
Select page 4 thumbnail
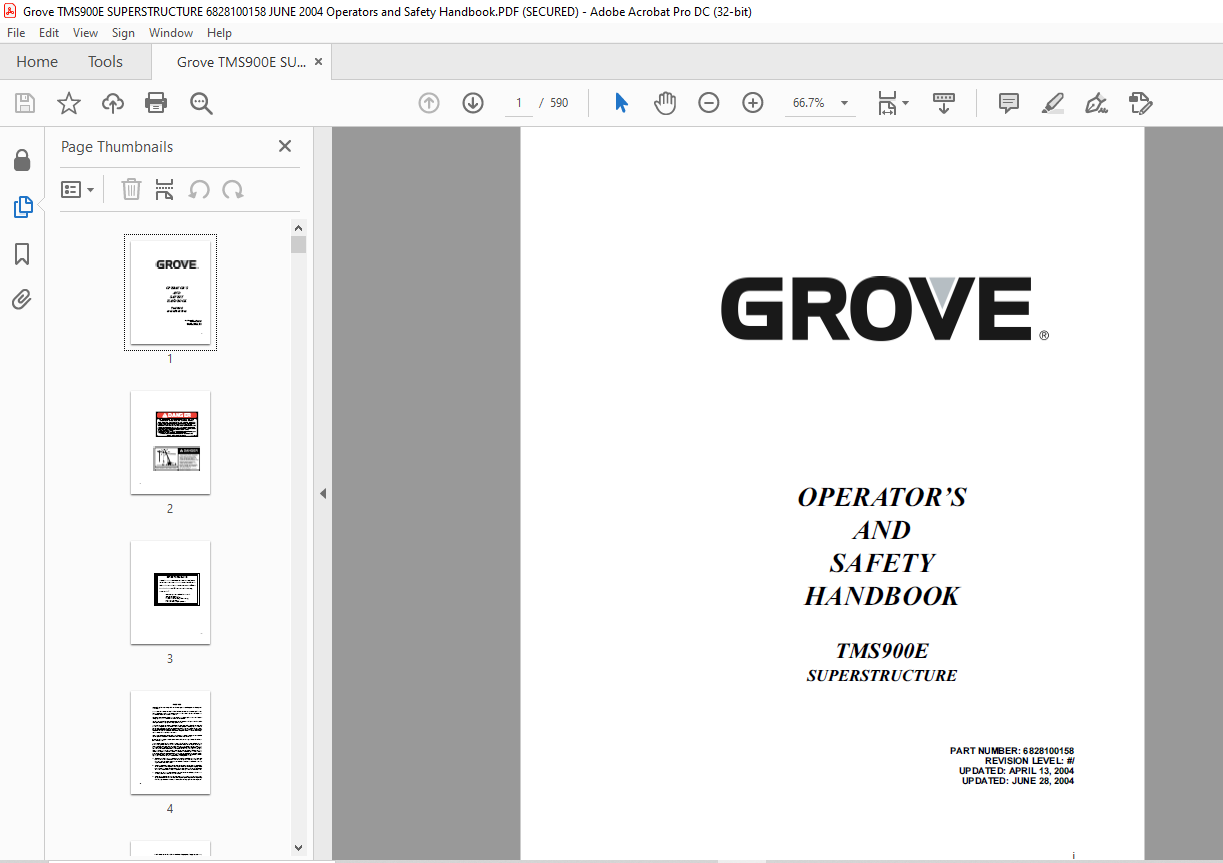[170, 742]
